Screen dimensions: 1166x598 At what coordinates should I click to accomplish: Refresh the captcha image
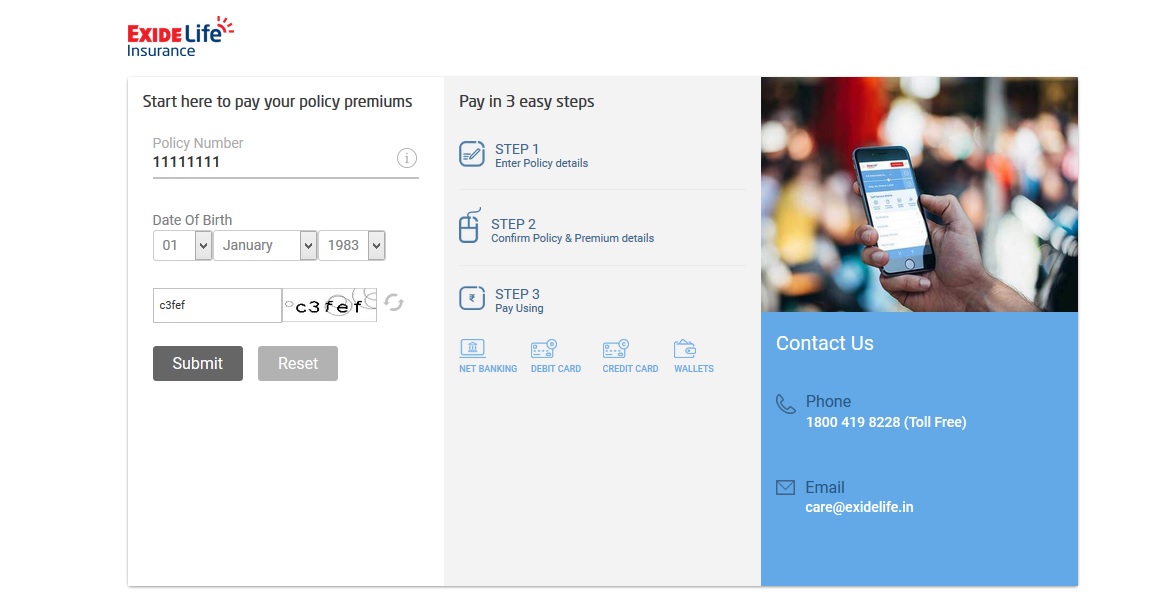394,303
